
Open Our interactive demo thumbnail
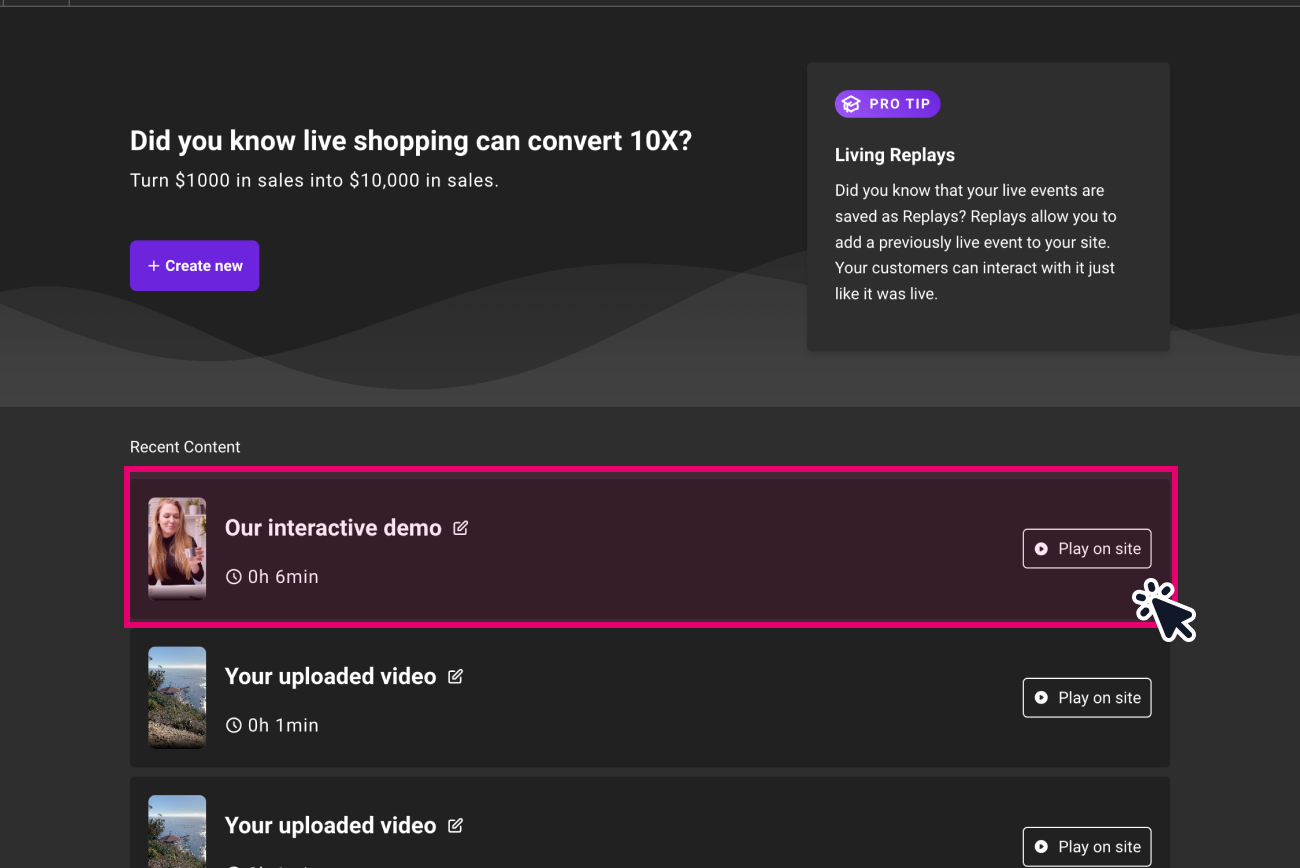(x=177, y=549)
